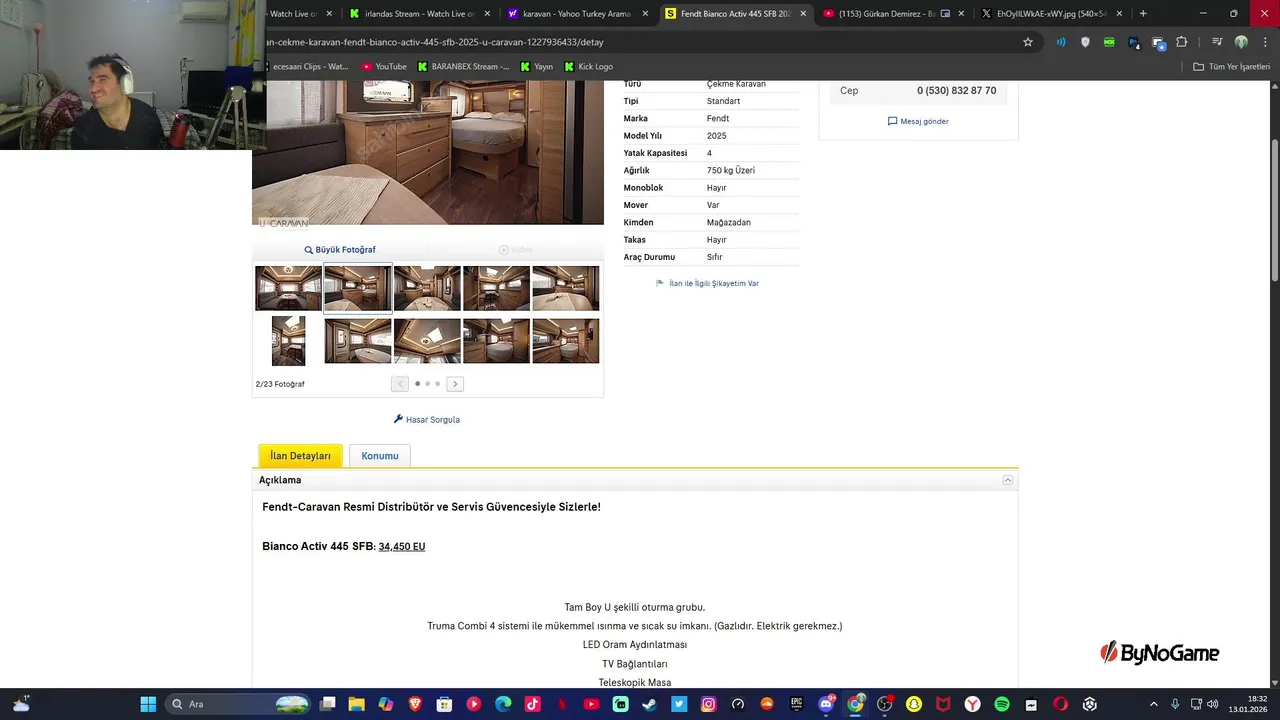Bookmark this page with the star icon
1280x720 pixels.
tap(1027, 42)
